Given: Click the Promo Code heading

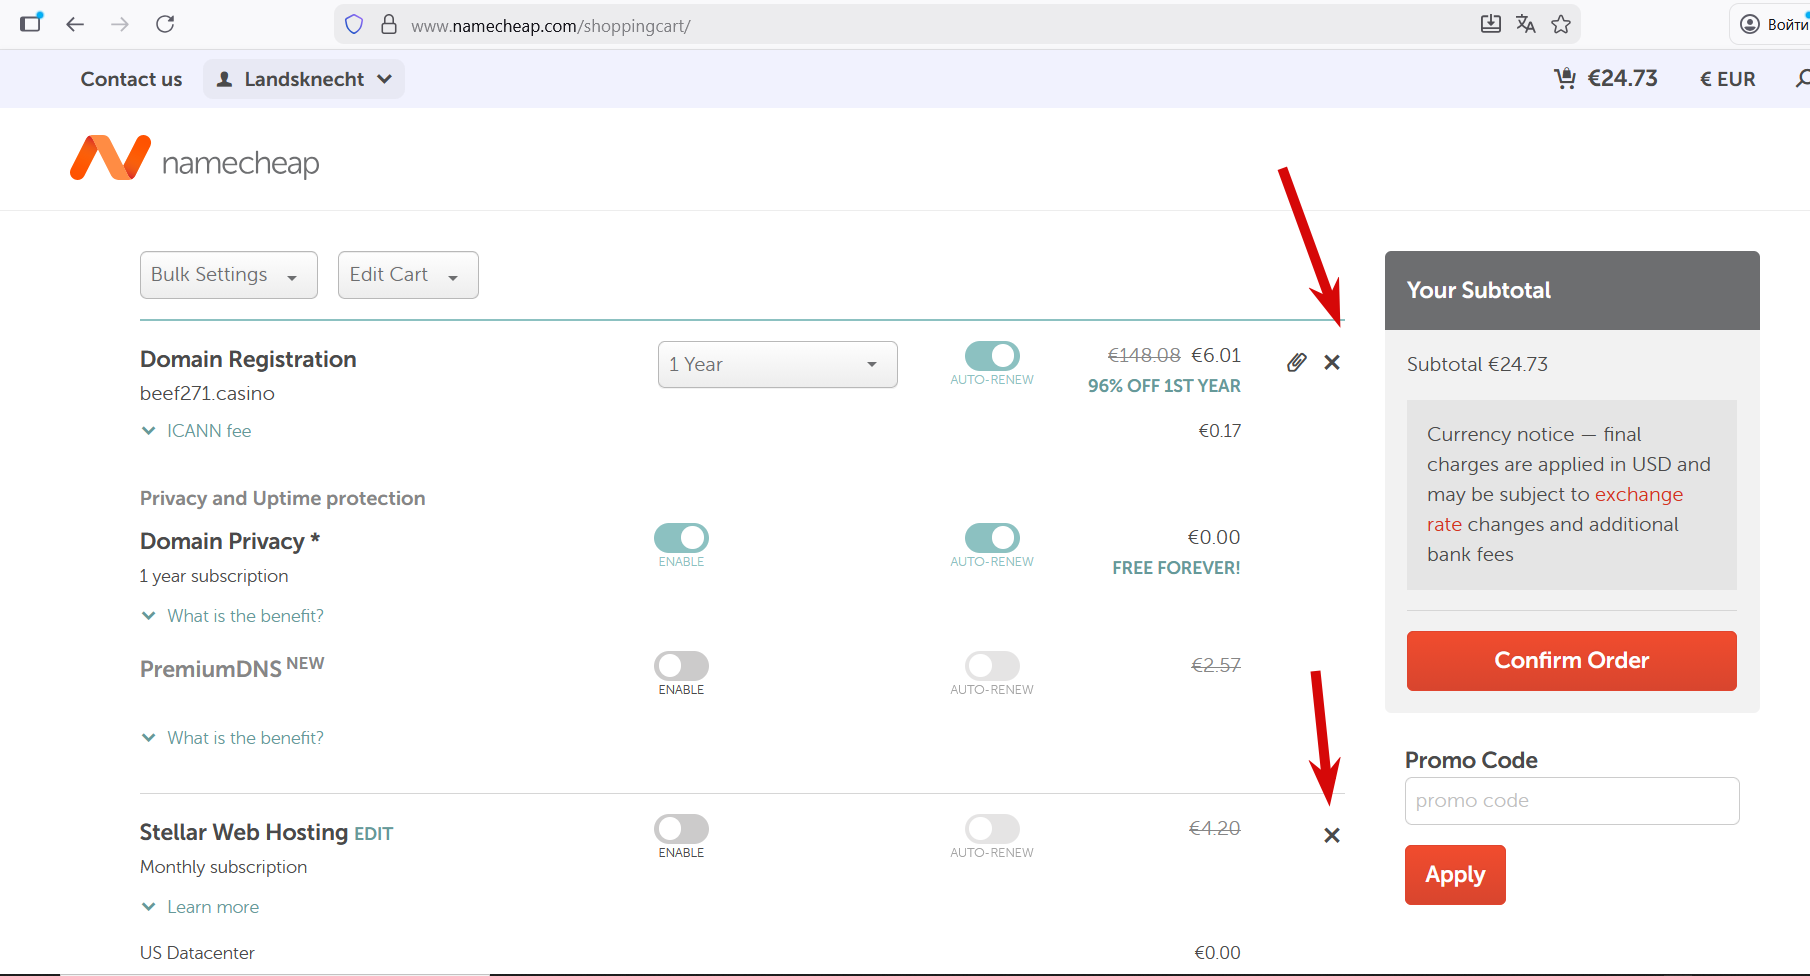Looking at the screenshot, I should click(x=1471, y=760).
